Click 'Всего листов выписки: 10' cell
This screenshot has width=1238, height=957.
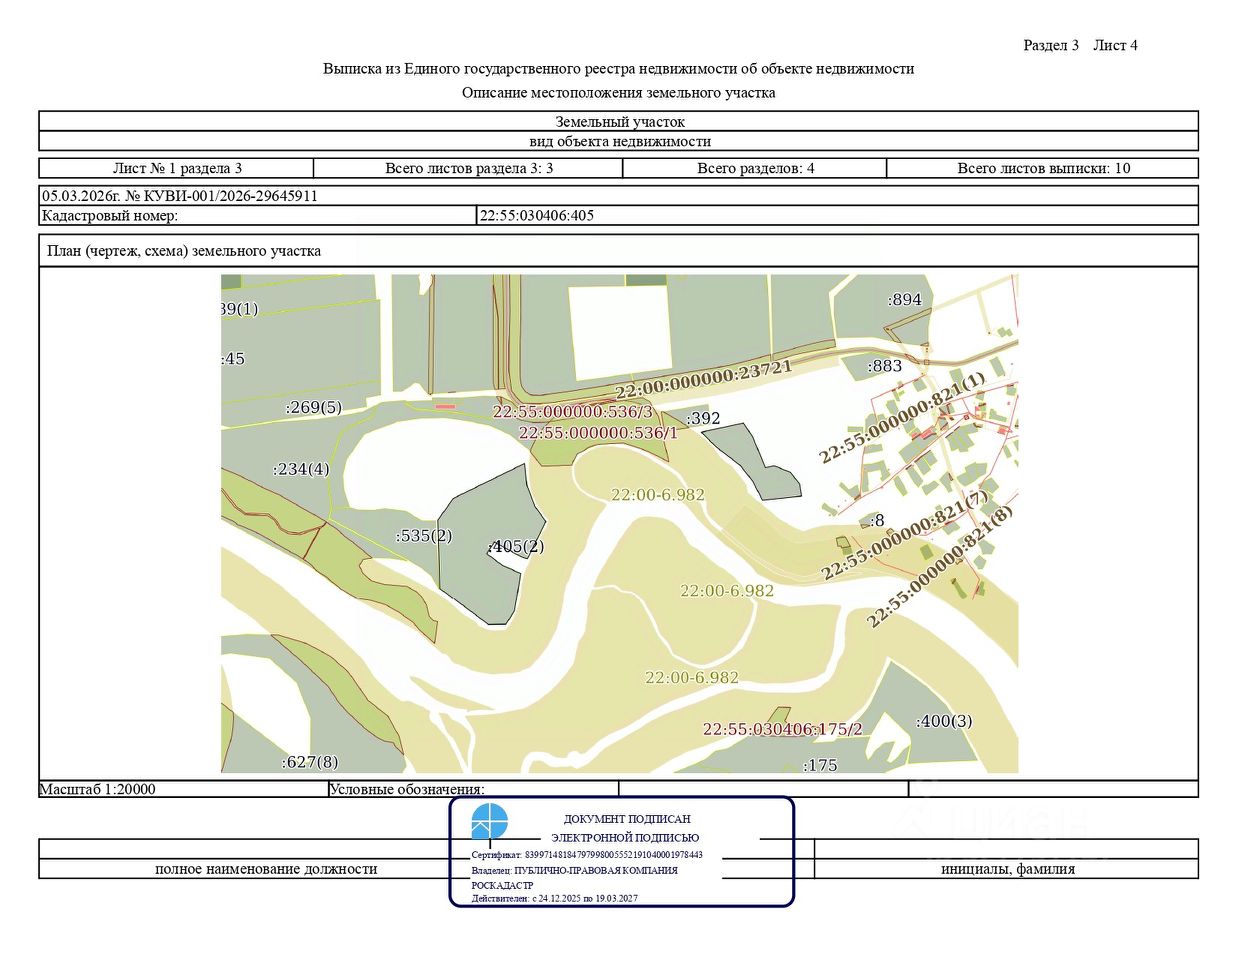pyautogui.click(x=1043, y=168)
